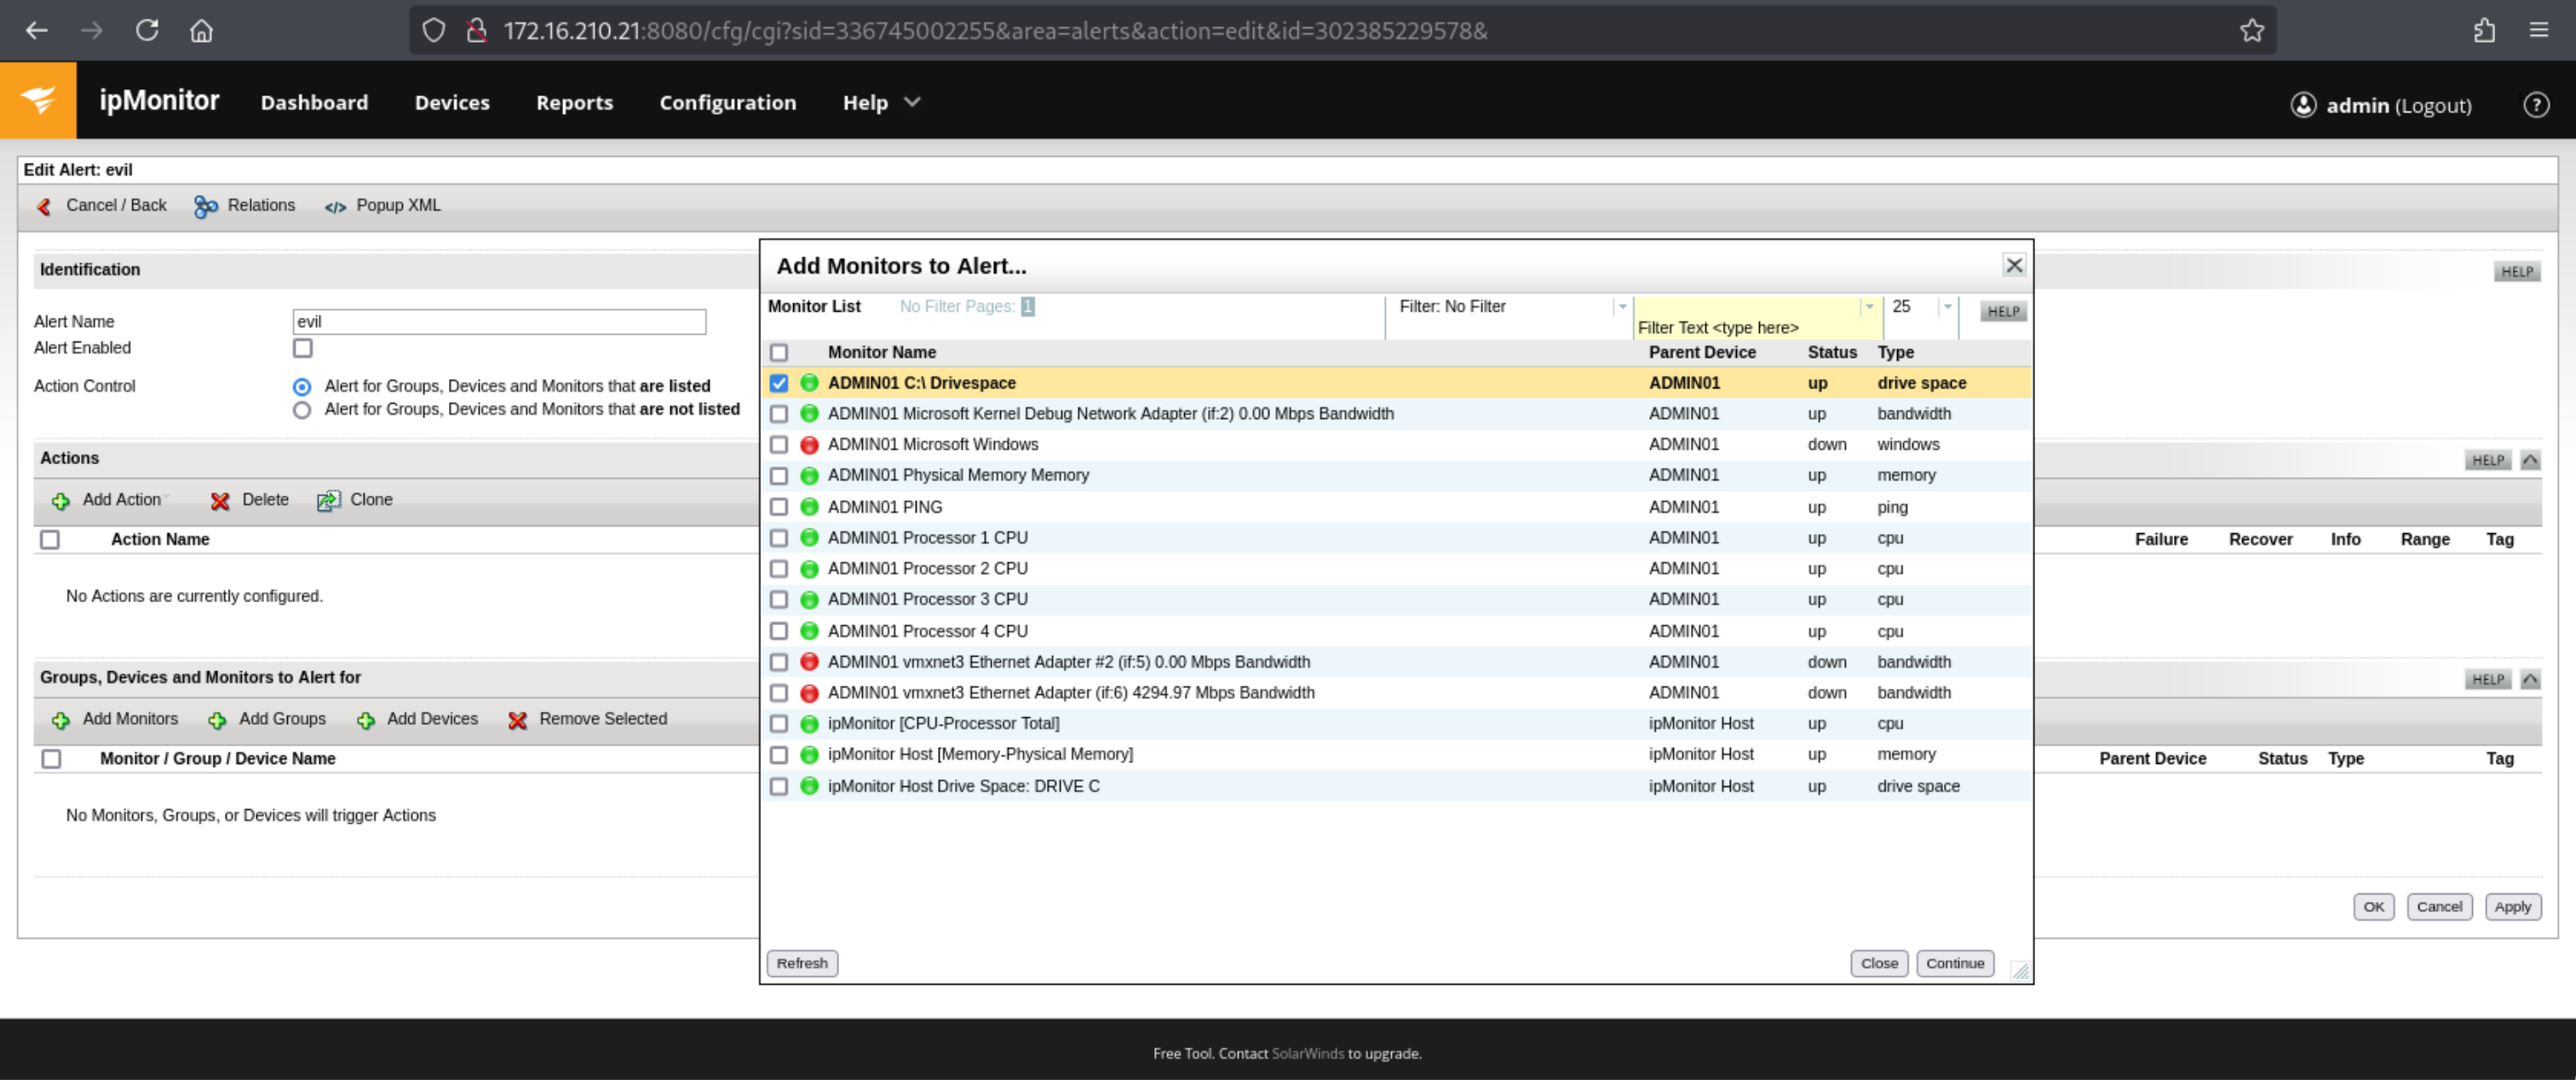Screen dimensions: 2576x1080
Task: Open browser extensions icon
Action: tap(2484, 31)
